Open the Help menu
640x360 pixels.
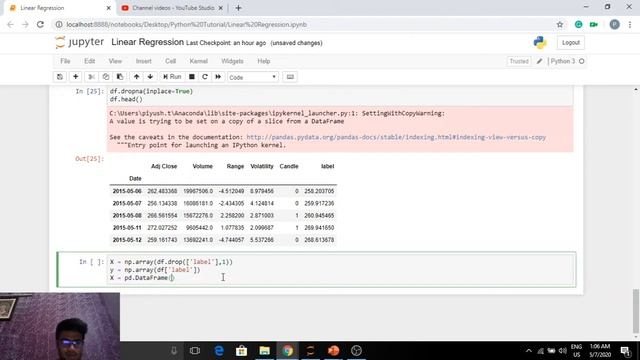point(264,61)
